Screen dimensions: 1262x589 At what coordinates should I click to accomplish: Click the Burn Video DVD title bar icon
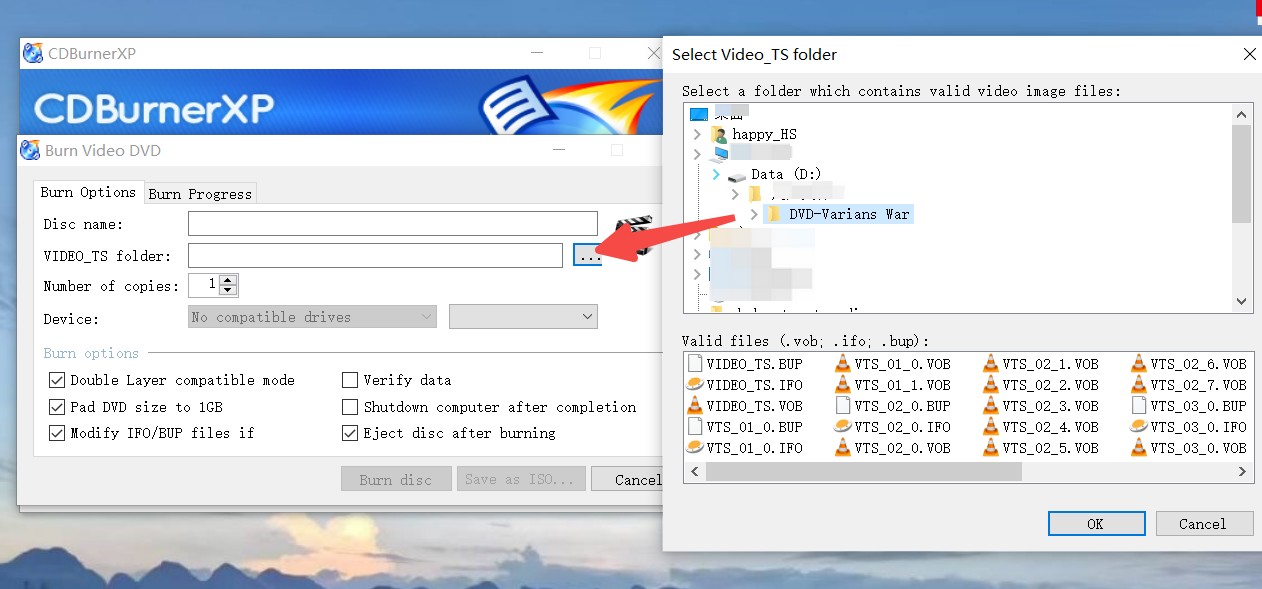(30, 151)
